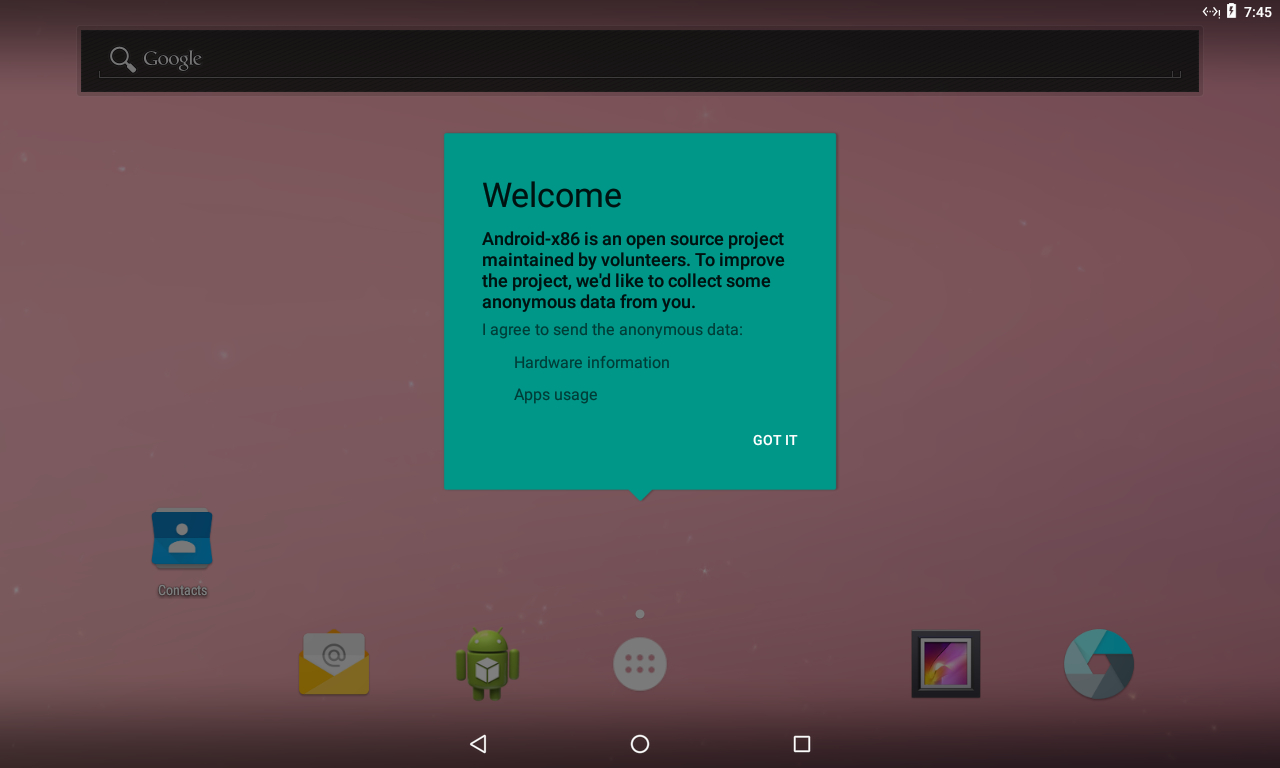Dismiss the welcome dialog with GOT IT
The width and height of the screenshot is (1280, 768).
pos(775,440)
